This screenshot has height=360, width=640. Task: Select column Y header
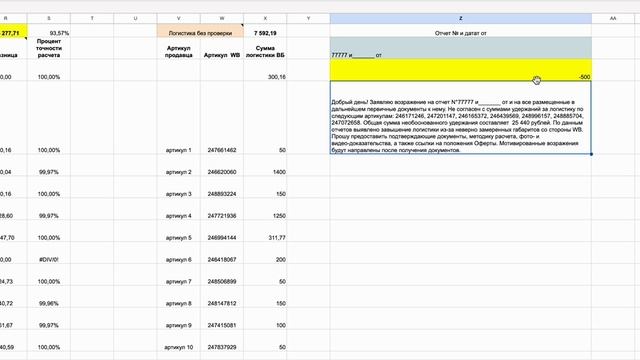308,18
